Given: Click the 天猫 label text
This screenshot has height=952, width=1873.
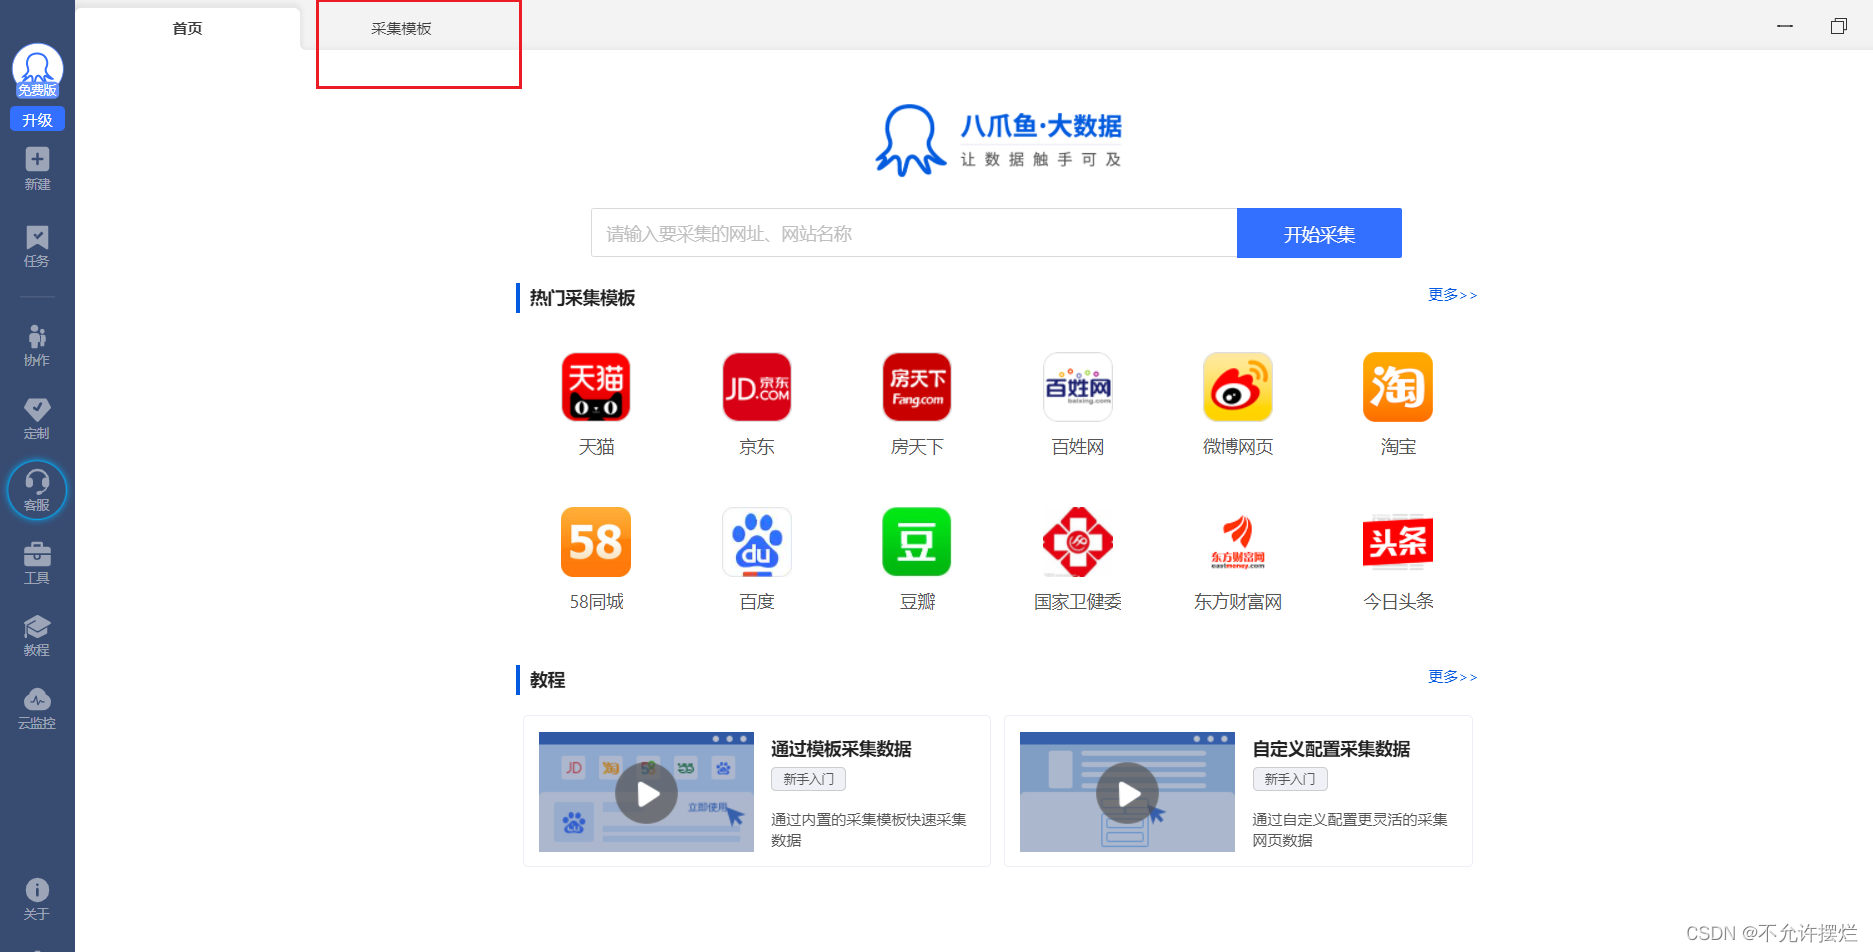Looking at the screenshot, I should pyautogui.click(x=596, y=447).
